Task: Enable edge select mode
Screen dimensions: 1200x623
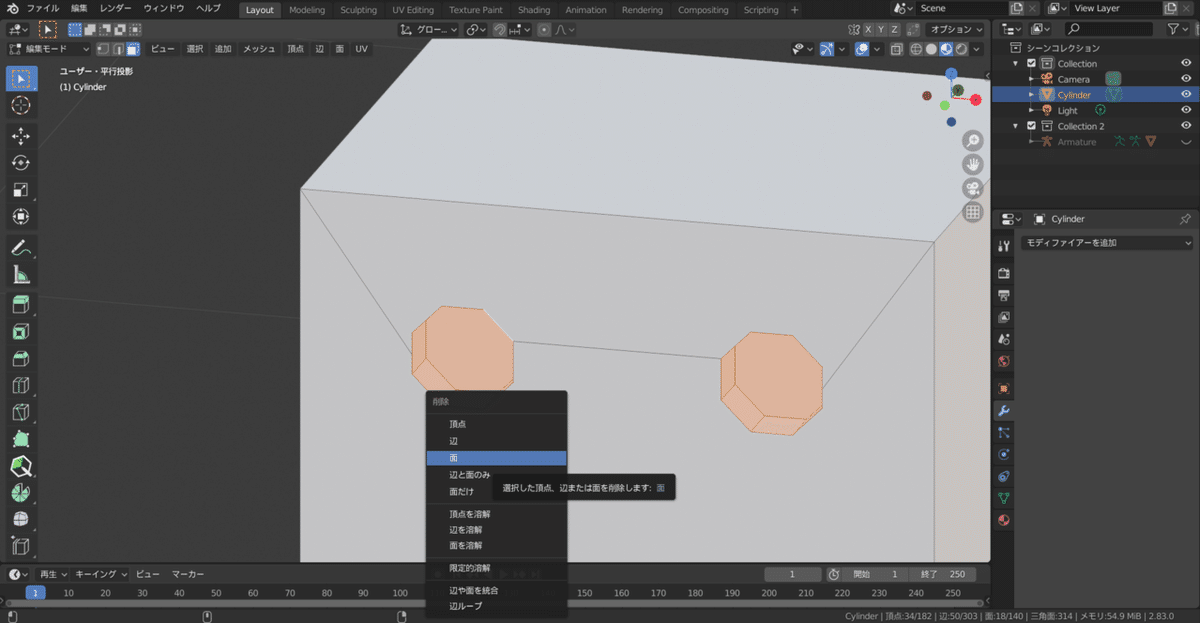Action: [118, 49]
